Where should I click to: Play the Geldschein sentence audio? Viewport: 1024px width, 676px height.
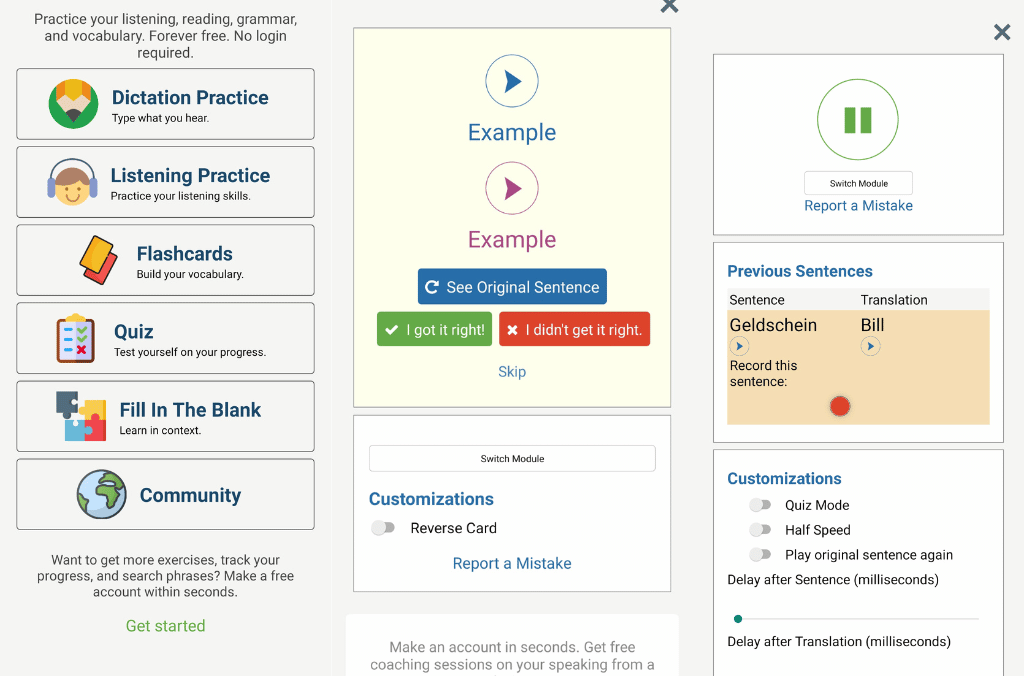coord(739,346)
